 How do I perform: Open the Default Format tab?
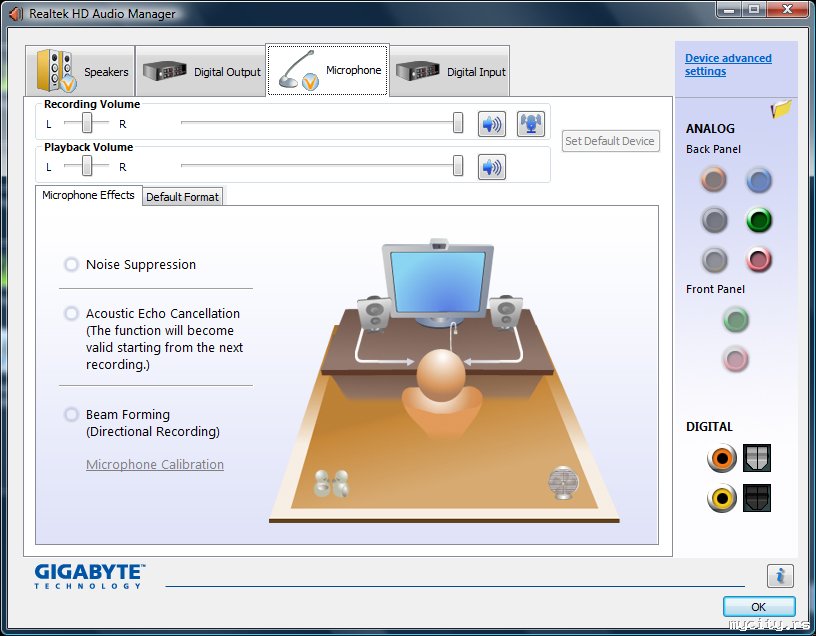coord(182,197)
